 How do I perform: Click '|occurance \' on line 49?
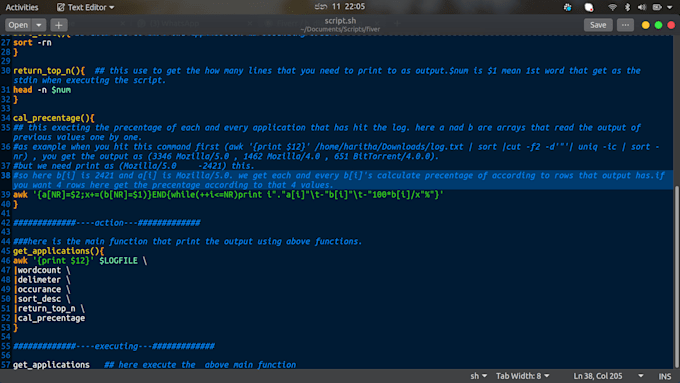[42, 289]
